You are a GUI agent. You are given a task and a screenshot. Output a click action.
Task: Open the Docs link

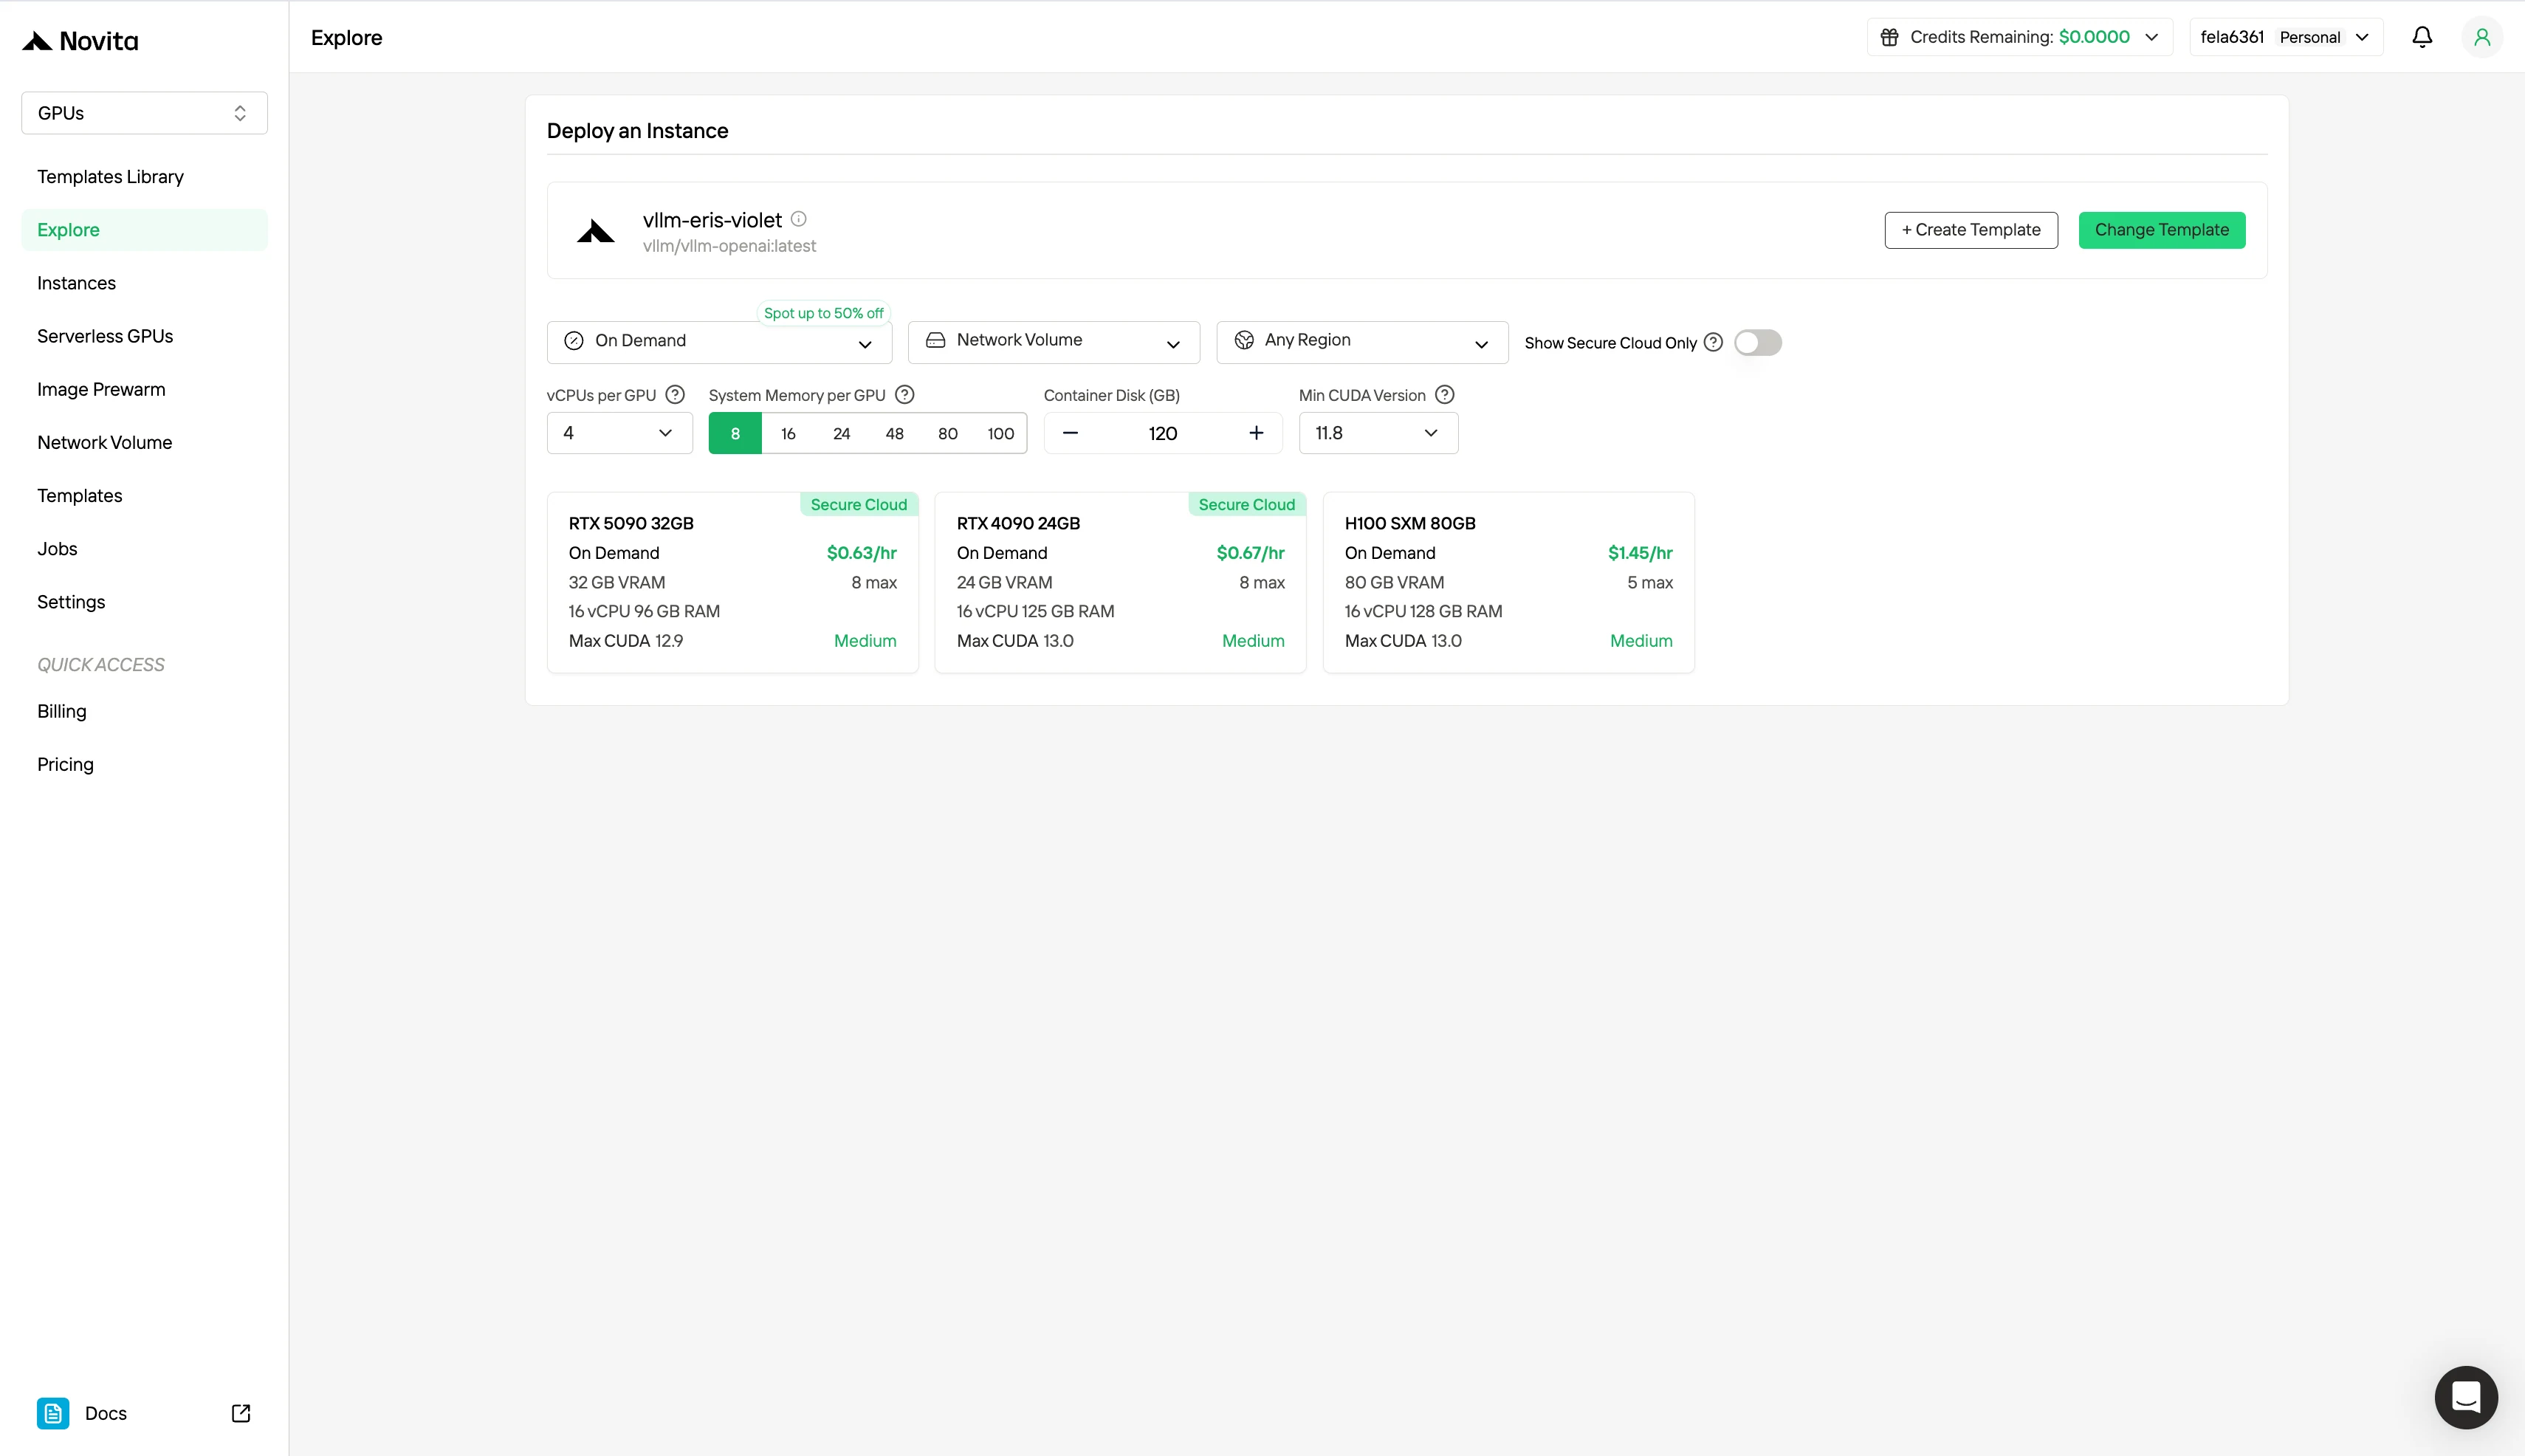(144, 1413)
